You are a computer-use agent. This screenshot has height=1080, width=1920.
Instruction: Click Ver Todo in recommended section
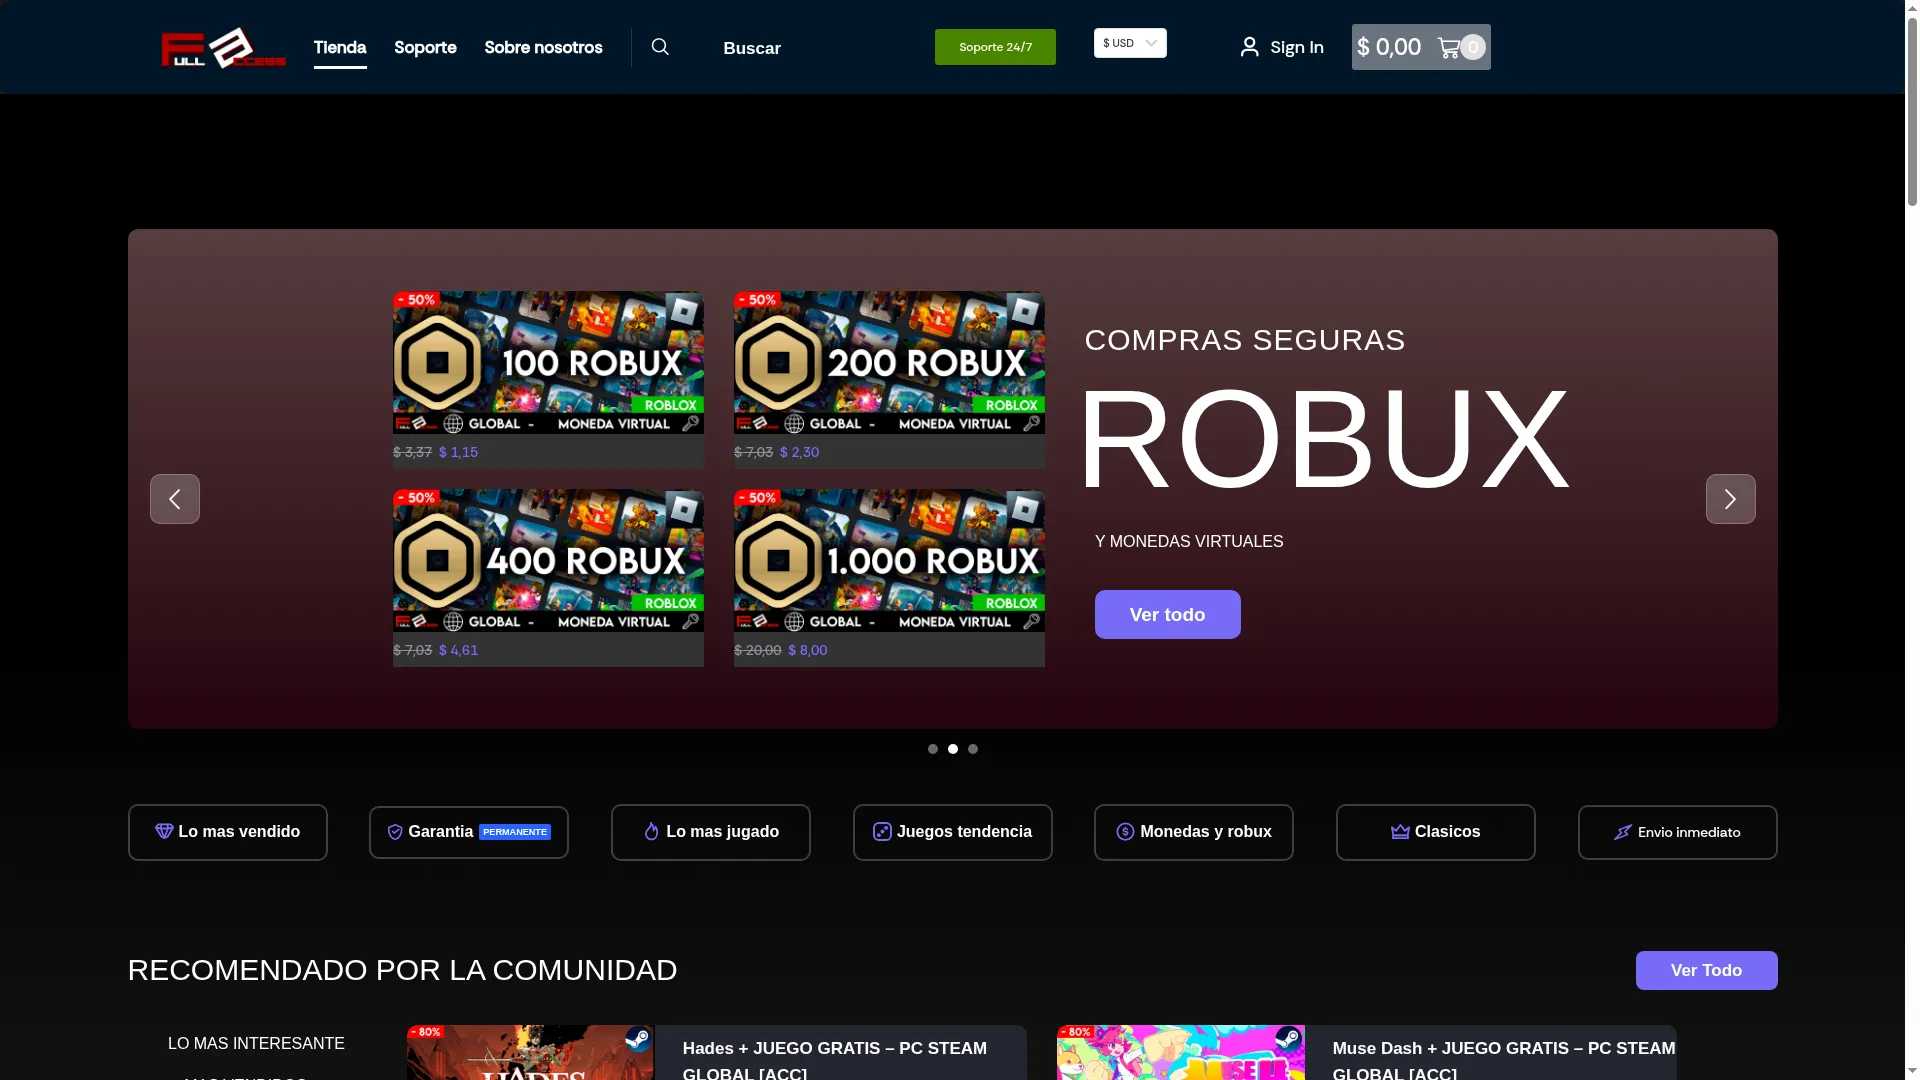(1707, 970)
